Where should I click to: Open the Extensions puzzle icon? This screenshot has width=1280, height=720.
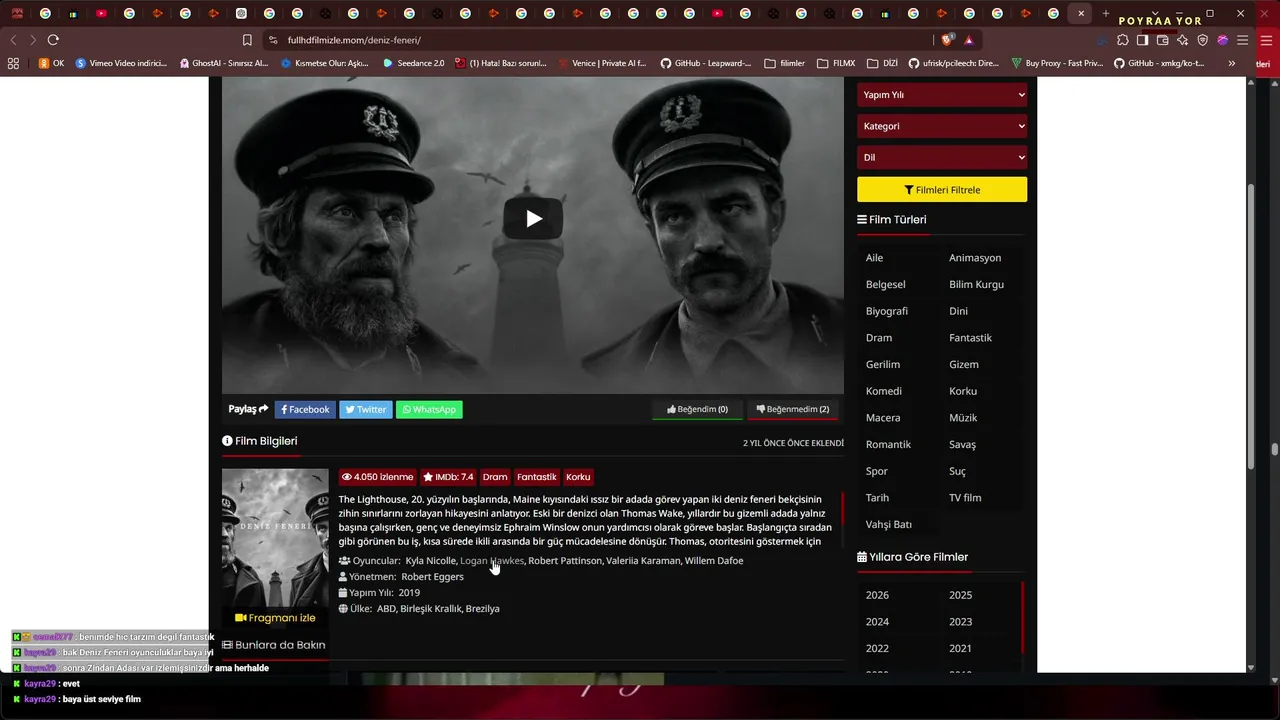pyautogui.click(x=1123, y=40)
